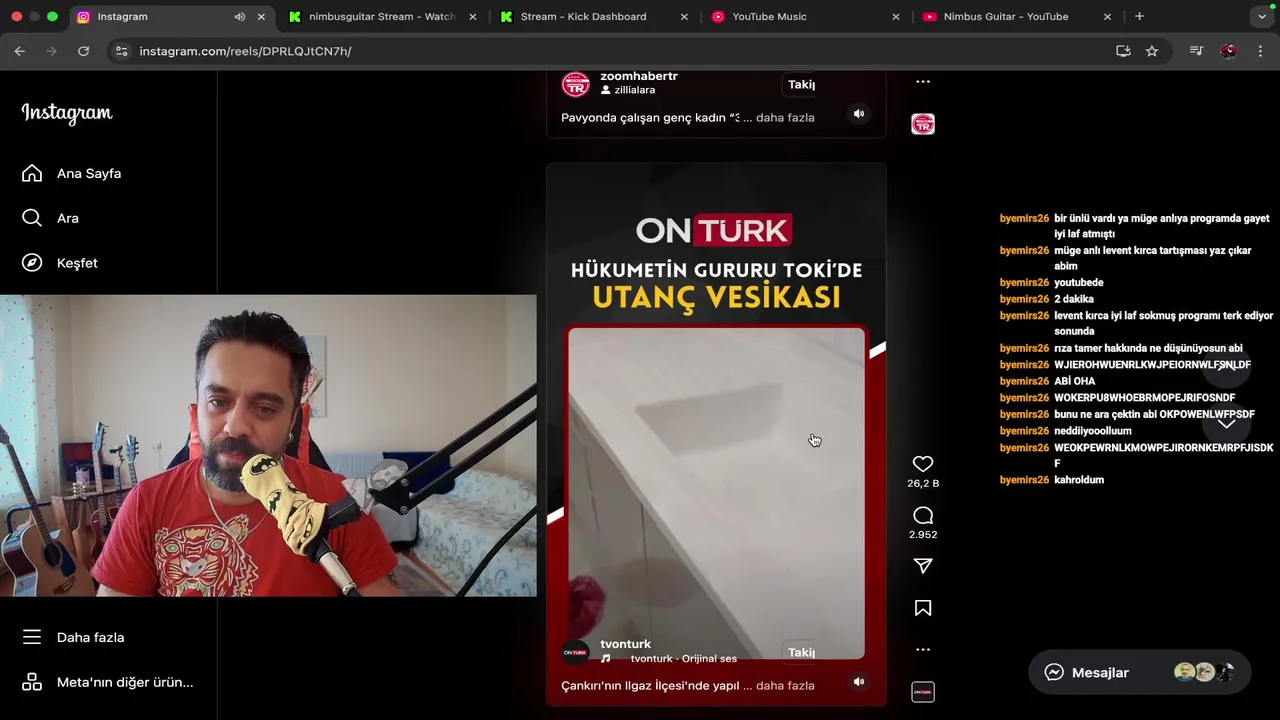Like the tvonturk reel with heart icon
This screenshot has width=1280, height=720.
click(923, 464)
